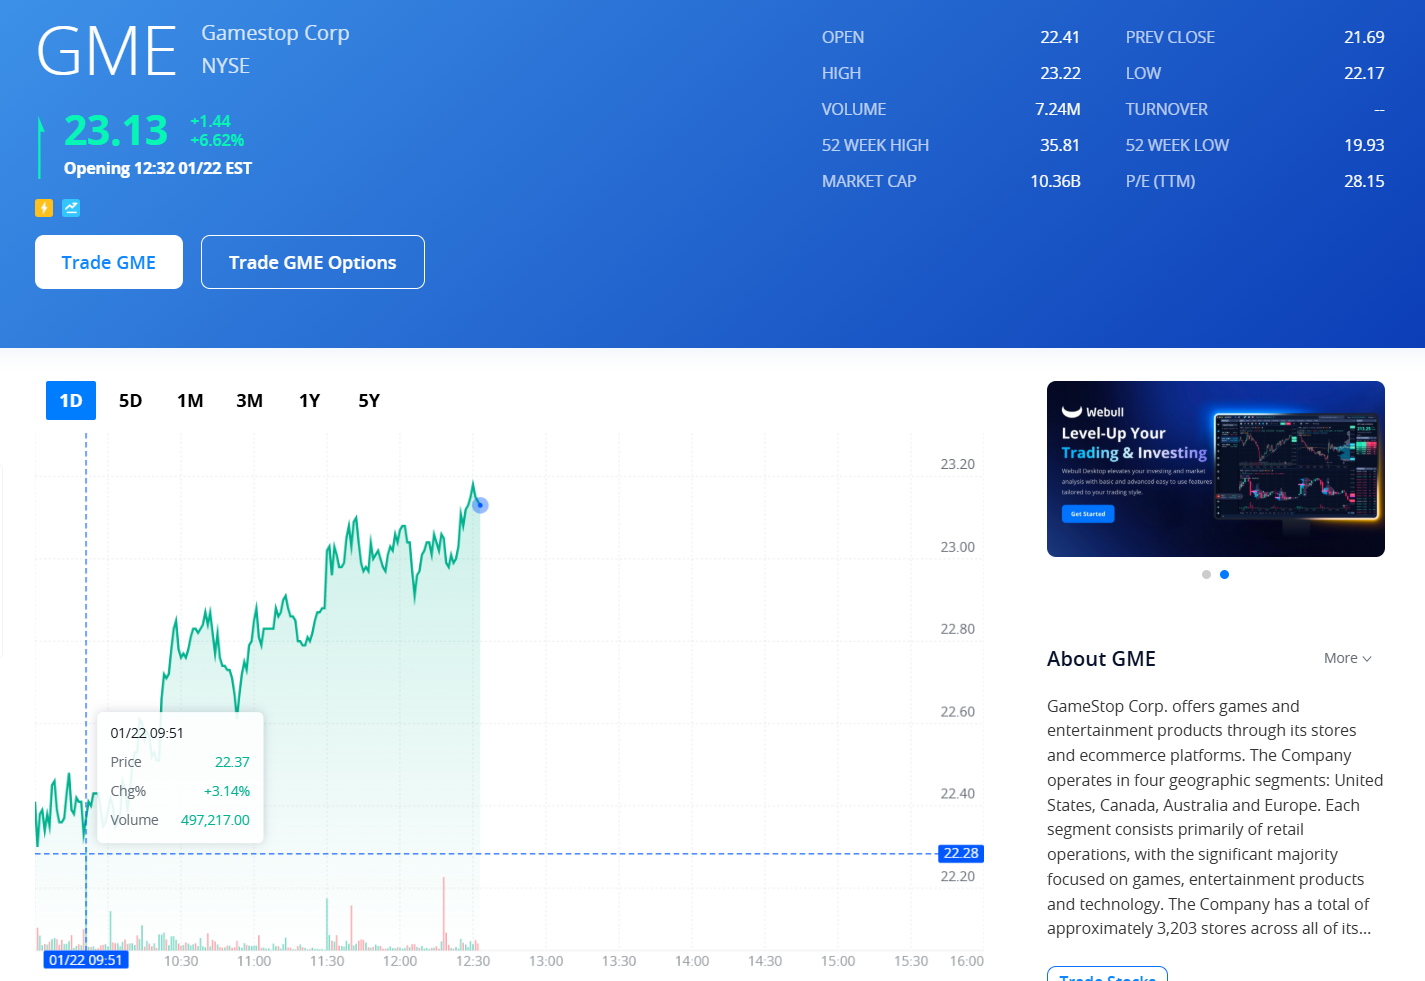This screenshot has width=1425, height=981.
Task: Click the VOLUME value 7.24M
Action: pyautogui.click(x=1058, y=109)
